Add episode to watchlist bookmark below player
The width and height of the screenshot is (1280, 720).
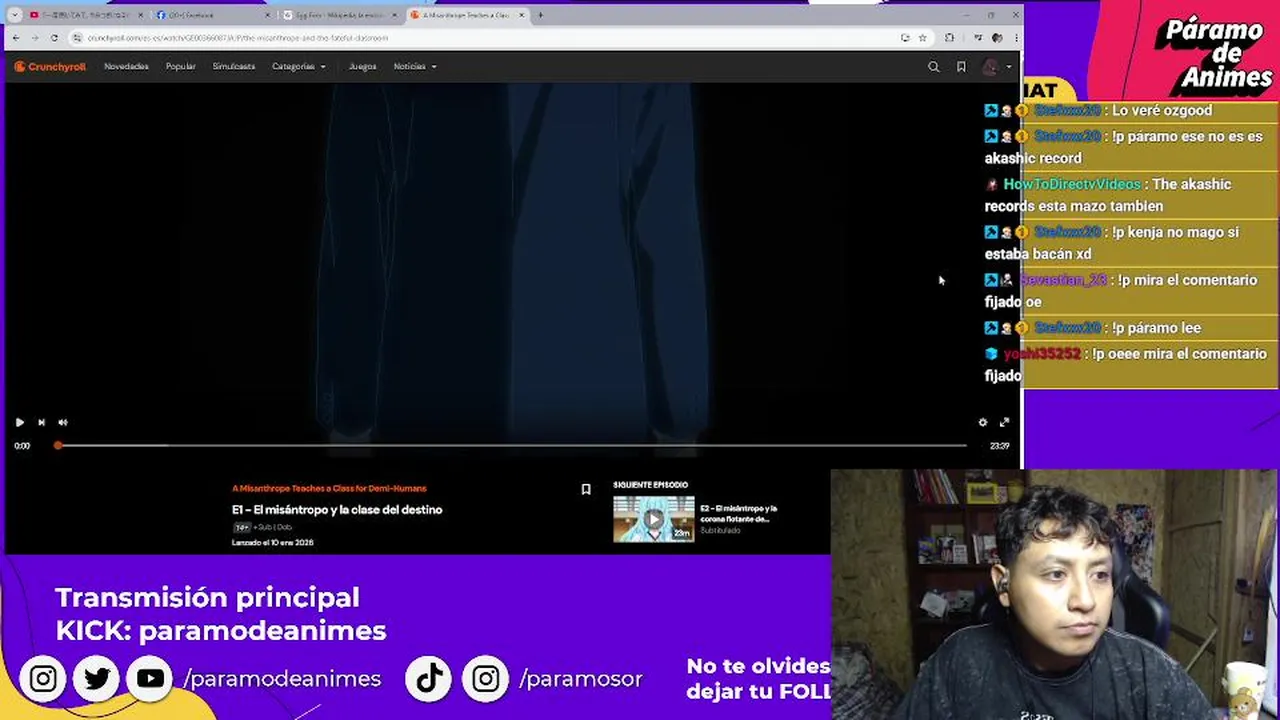(x=586, y=489)
